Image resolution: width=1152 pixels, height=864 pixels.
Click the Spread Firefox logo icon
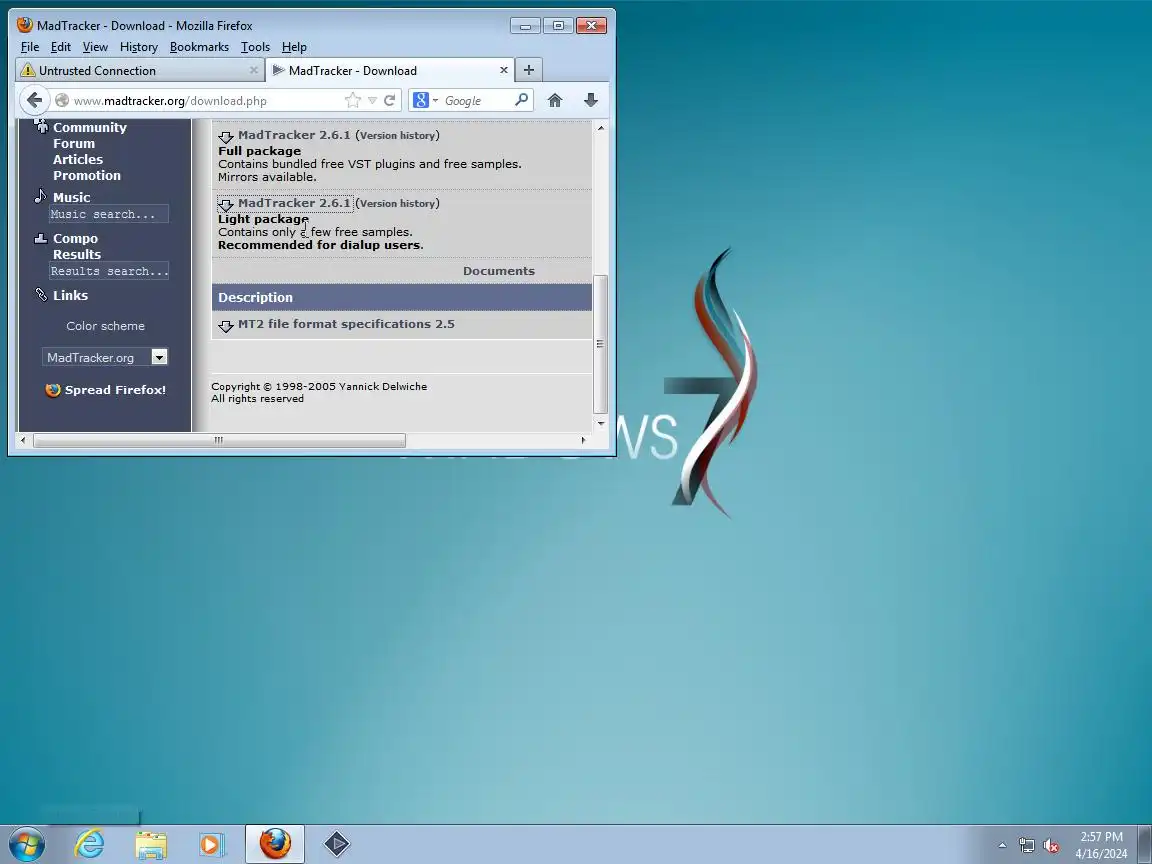53,390
